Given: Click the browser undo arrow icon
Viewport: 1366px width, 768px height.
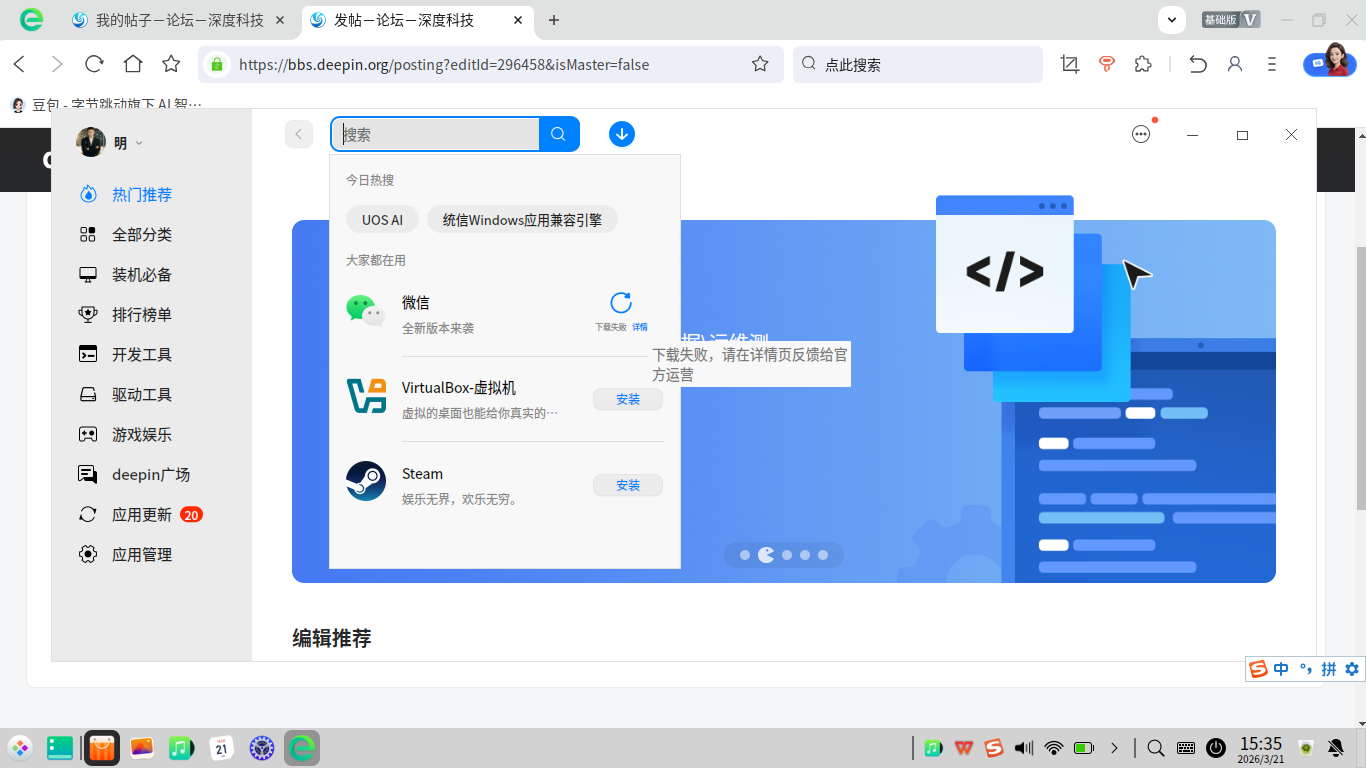Looking at the screenshot, I should pos(1198,64).
